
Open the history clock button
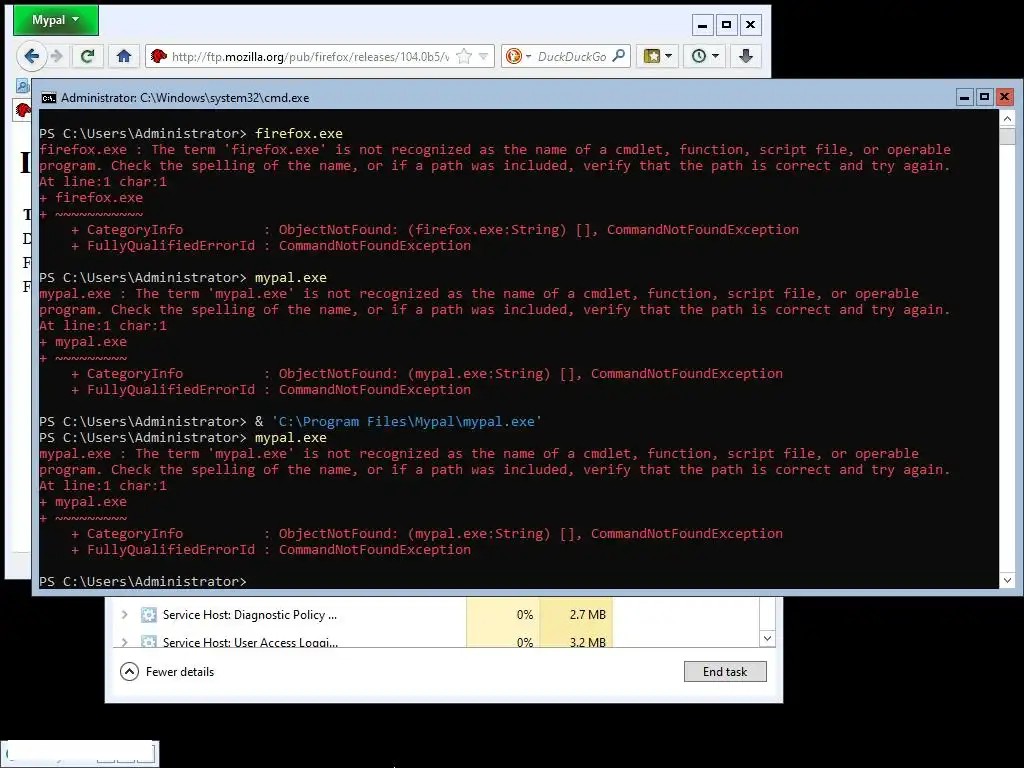click(699, 56)
